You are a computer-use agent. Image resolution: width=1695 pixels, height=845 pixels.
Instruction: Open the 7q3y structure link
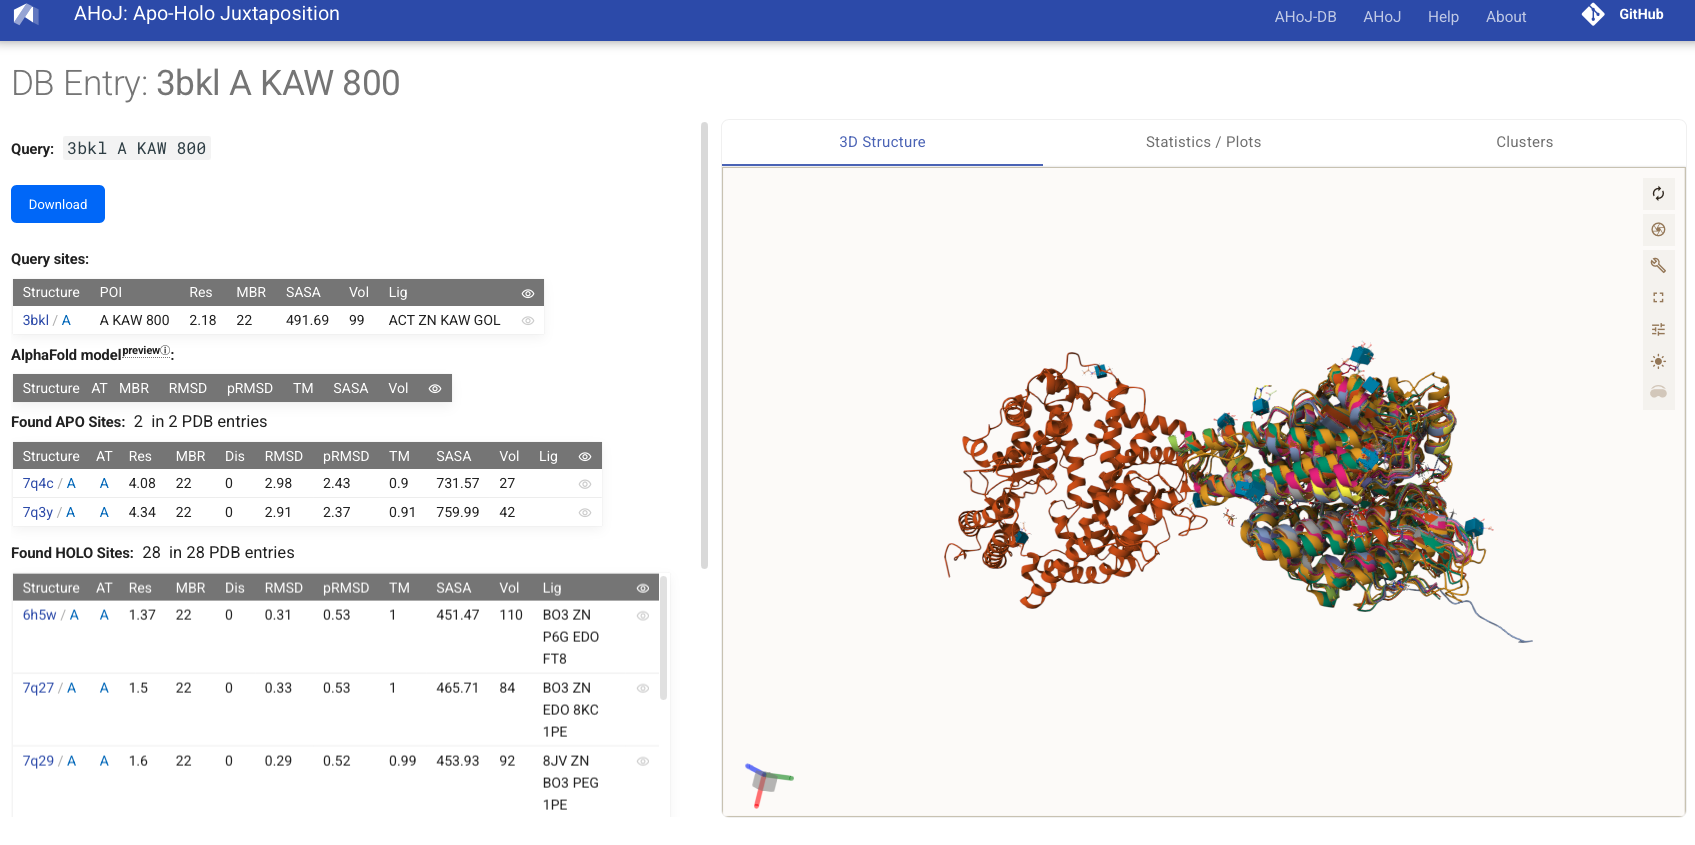[x=38, y=512]
